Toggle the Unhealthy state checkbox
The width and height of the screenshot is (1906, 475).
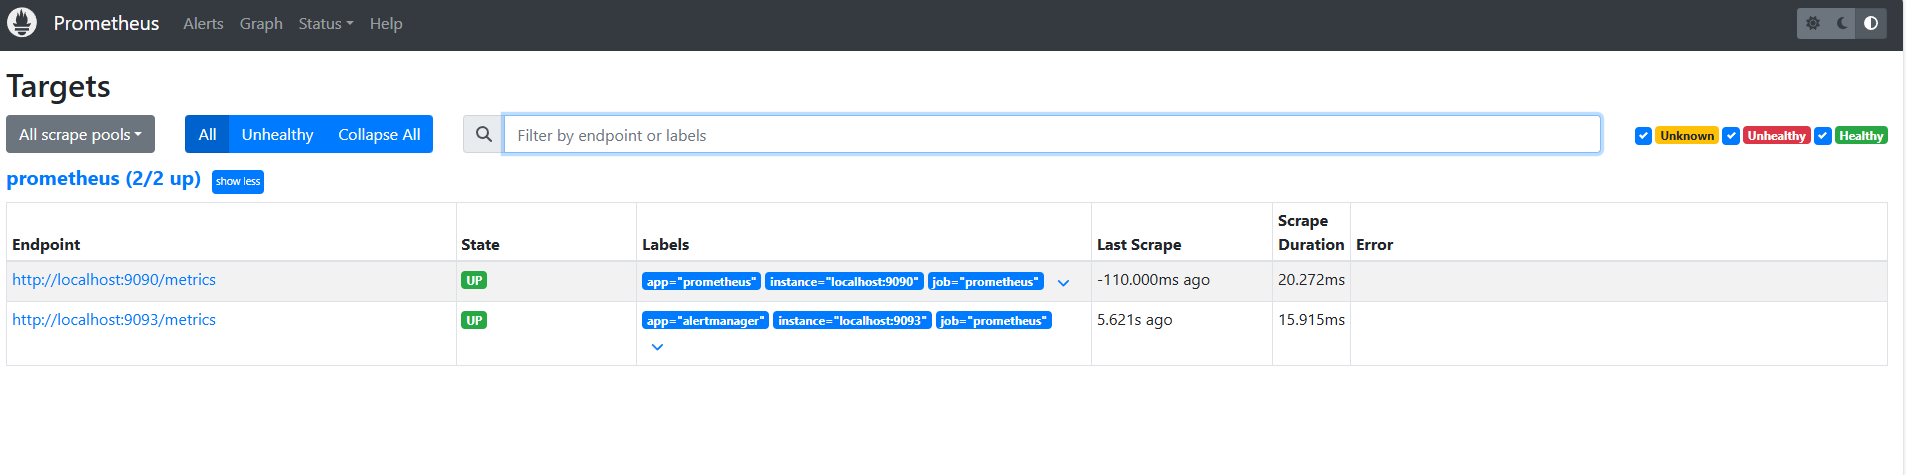click(x=1731, y=136)
